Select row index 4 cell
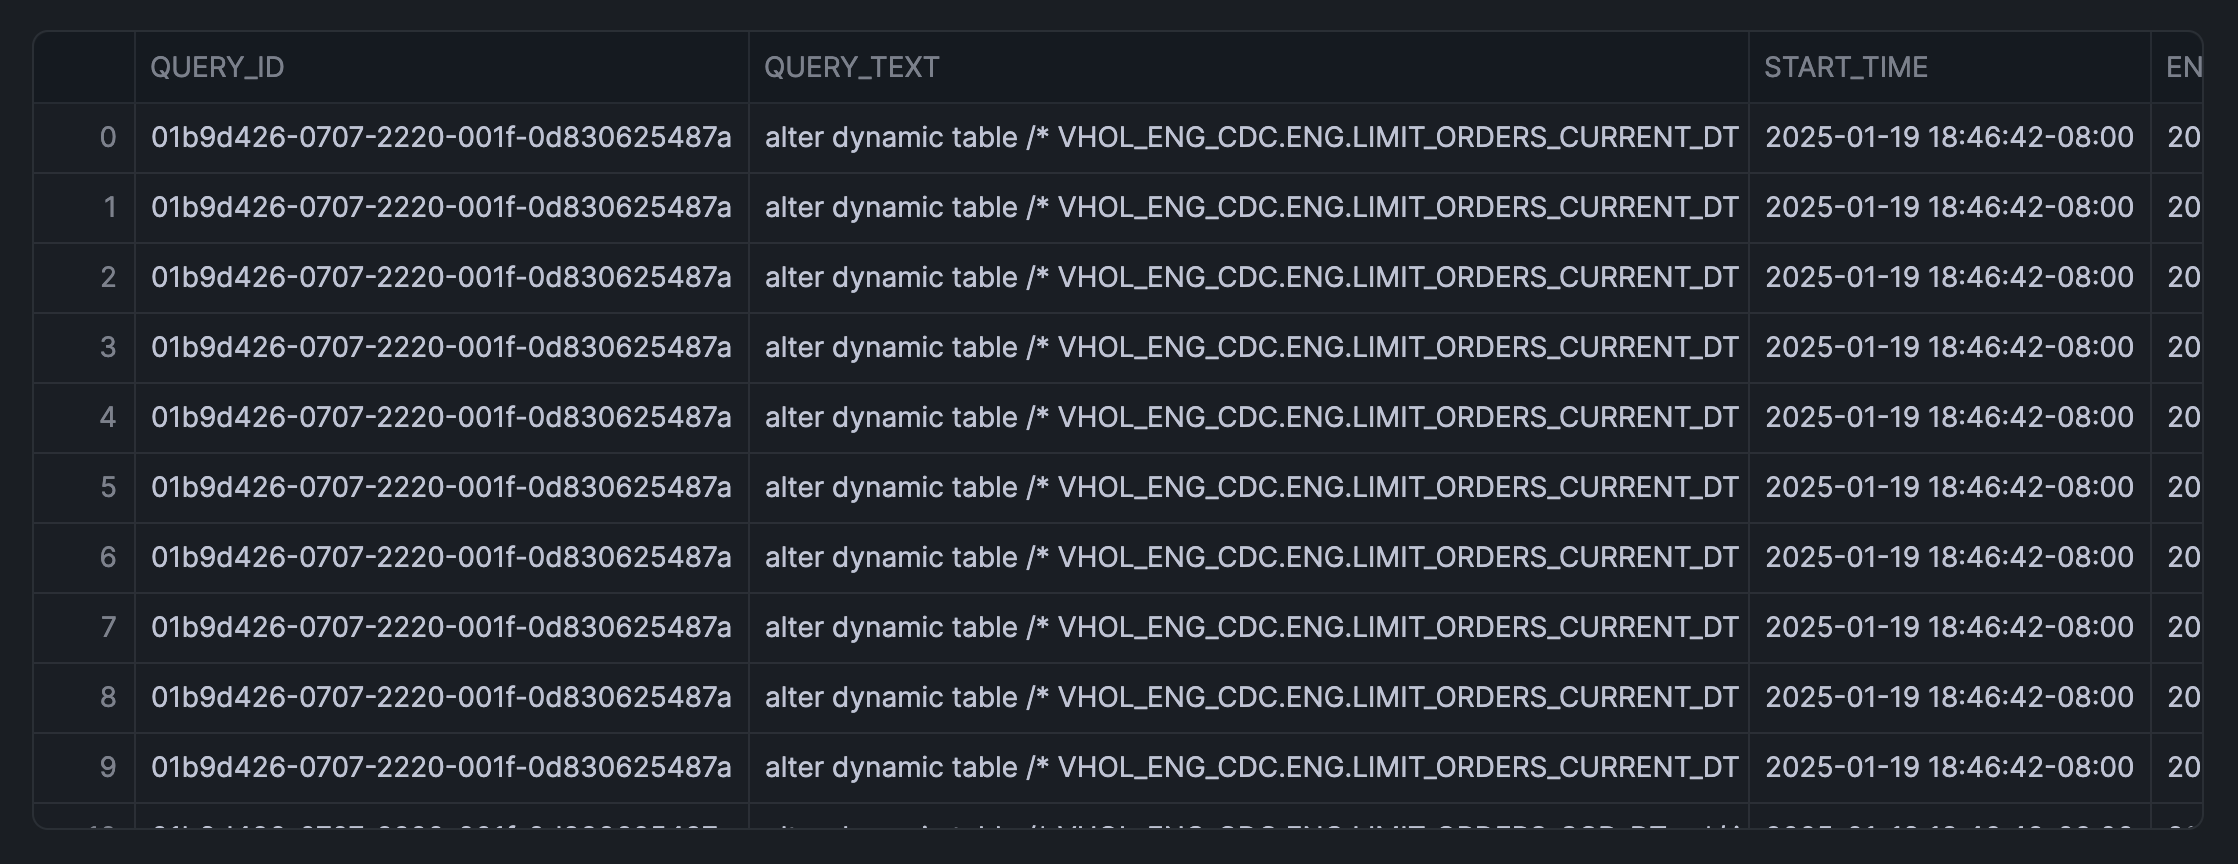 coord(108,417)
